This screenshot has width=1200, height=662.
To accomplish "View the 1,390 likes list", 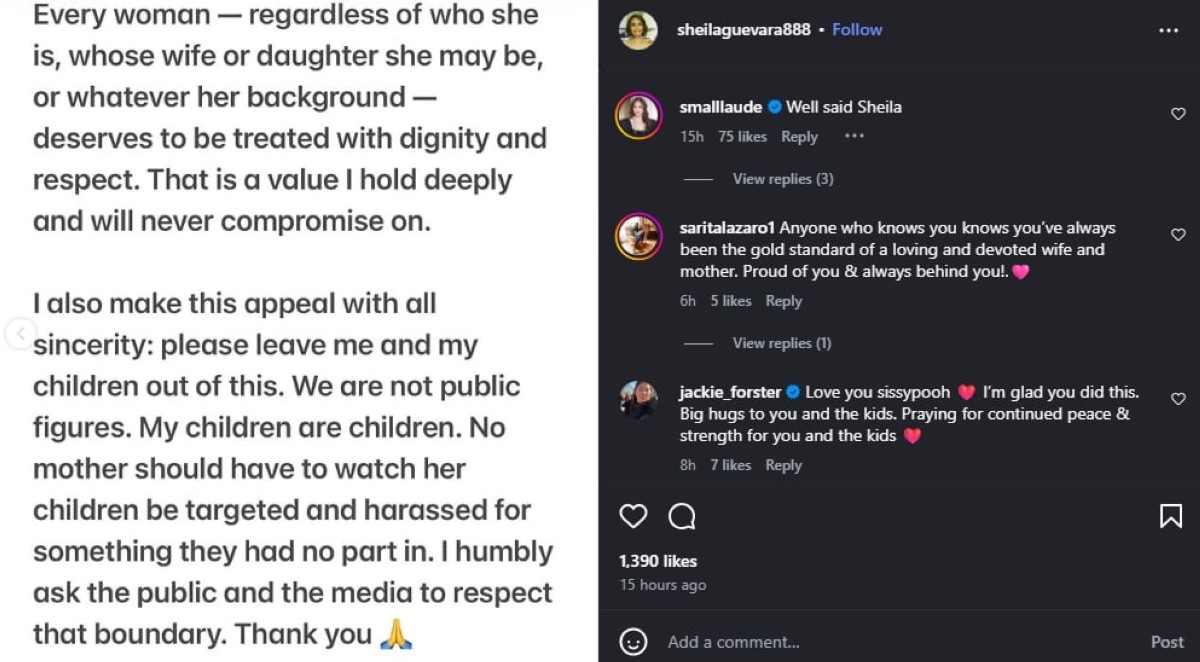I will pyautogui.click(x=658, y=561).
